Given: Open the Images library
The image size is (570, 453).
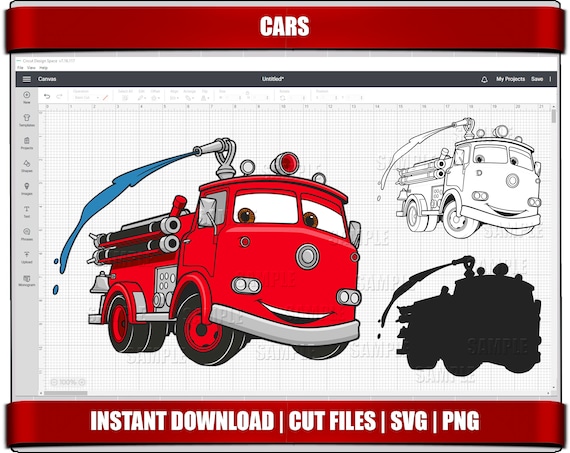Looking at the screenshot, I should pos(27,189).
